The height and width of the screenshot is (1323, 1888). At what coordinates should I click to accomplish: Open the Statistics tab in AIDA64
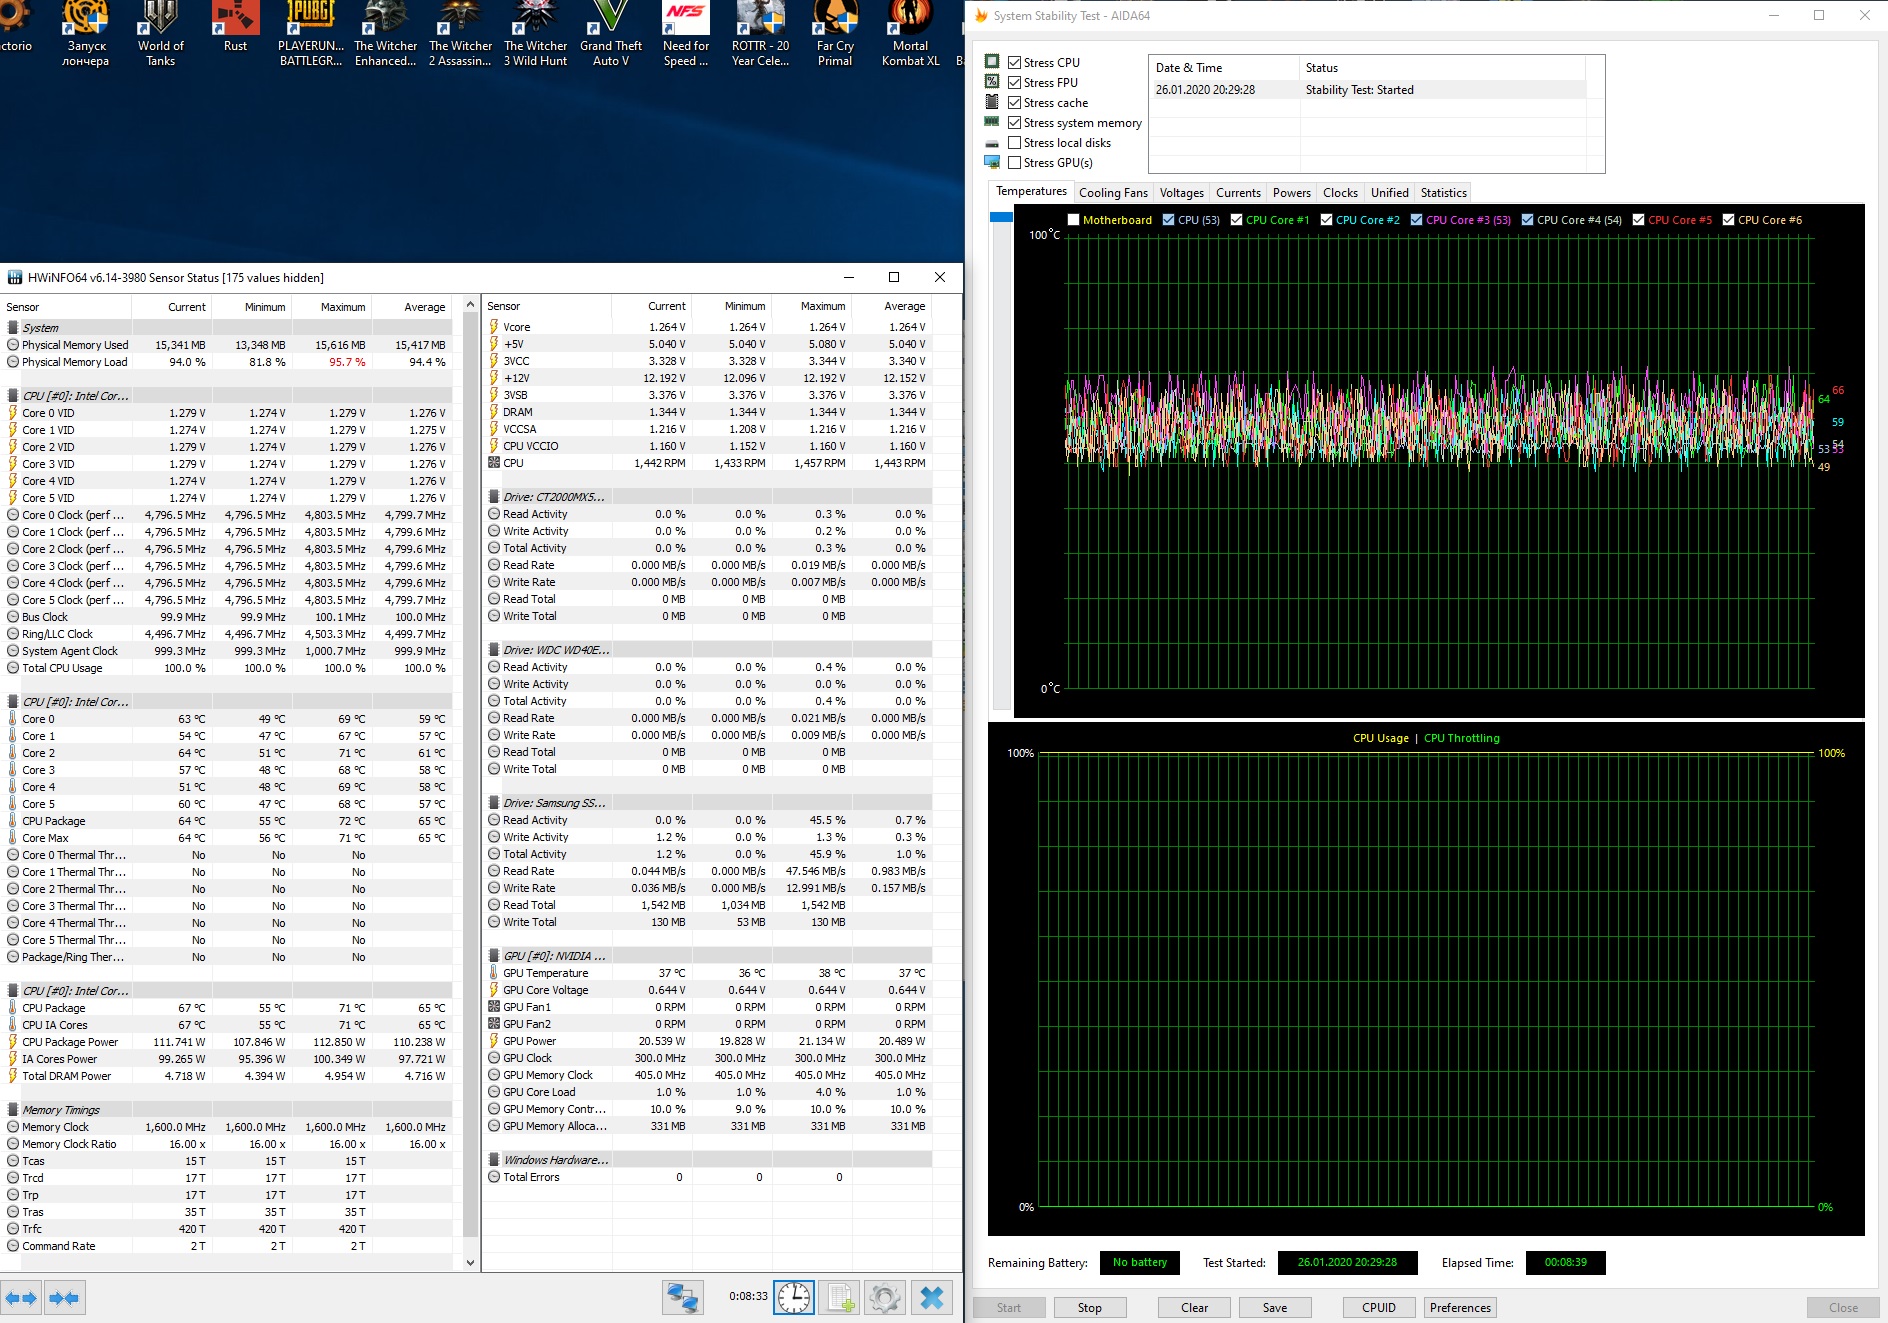click(1443, 193)
